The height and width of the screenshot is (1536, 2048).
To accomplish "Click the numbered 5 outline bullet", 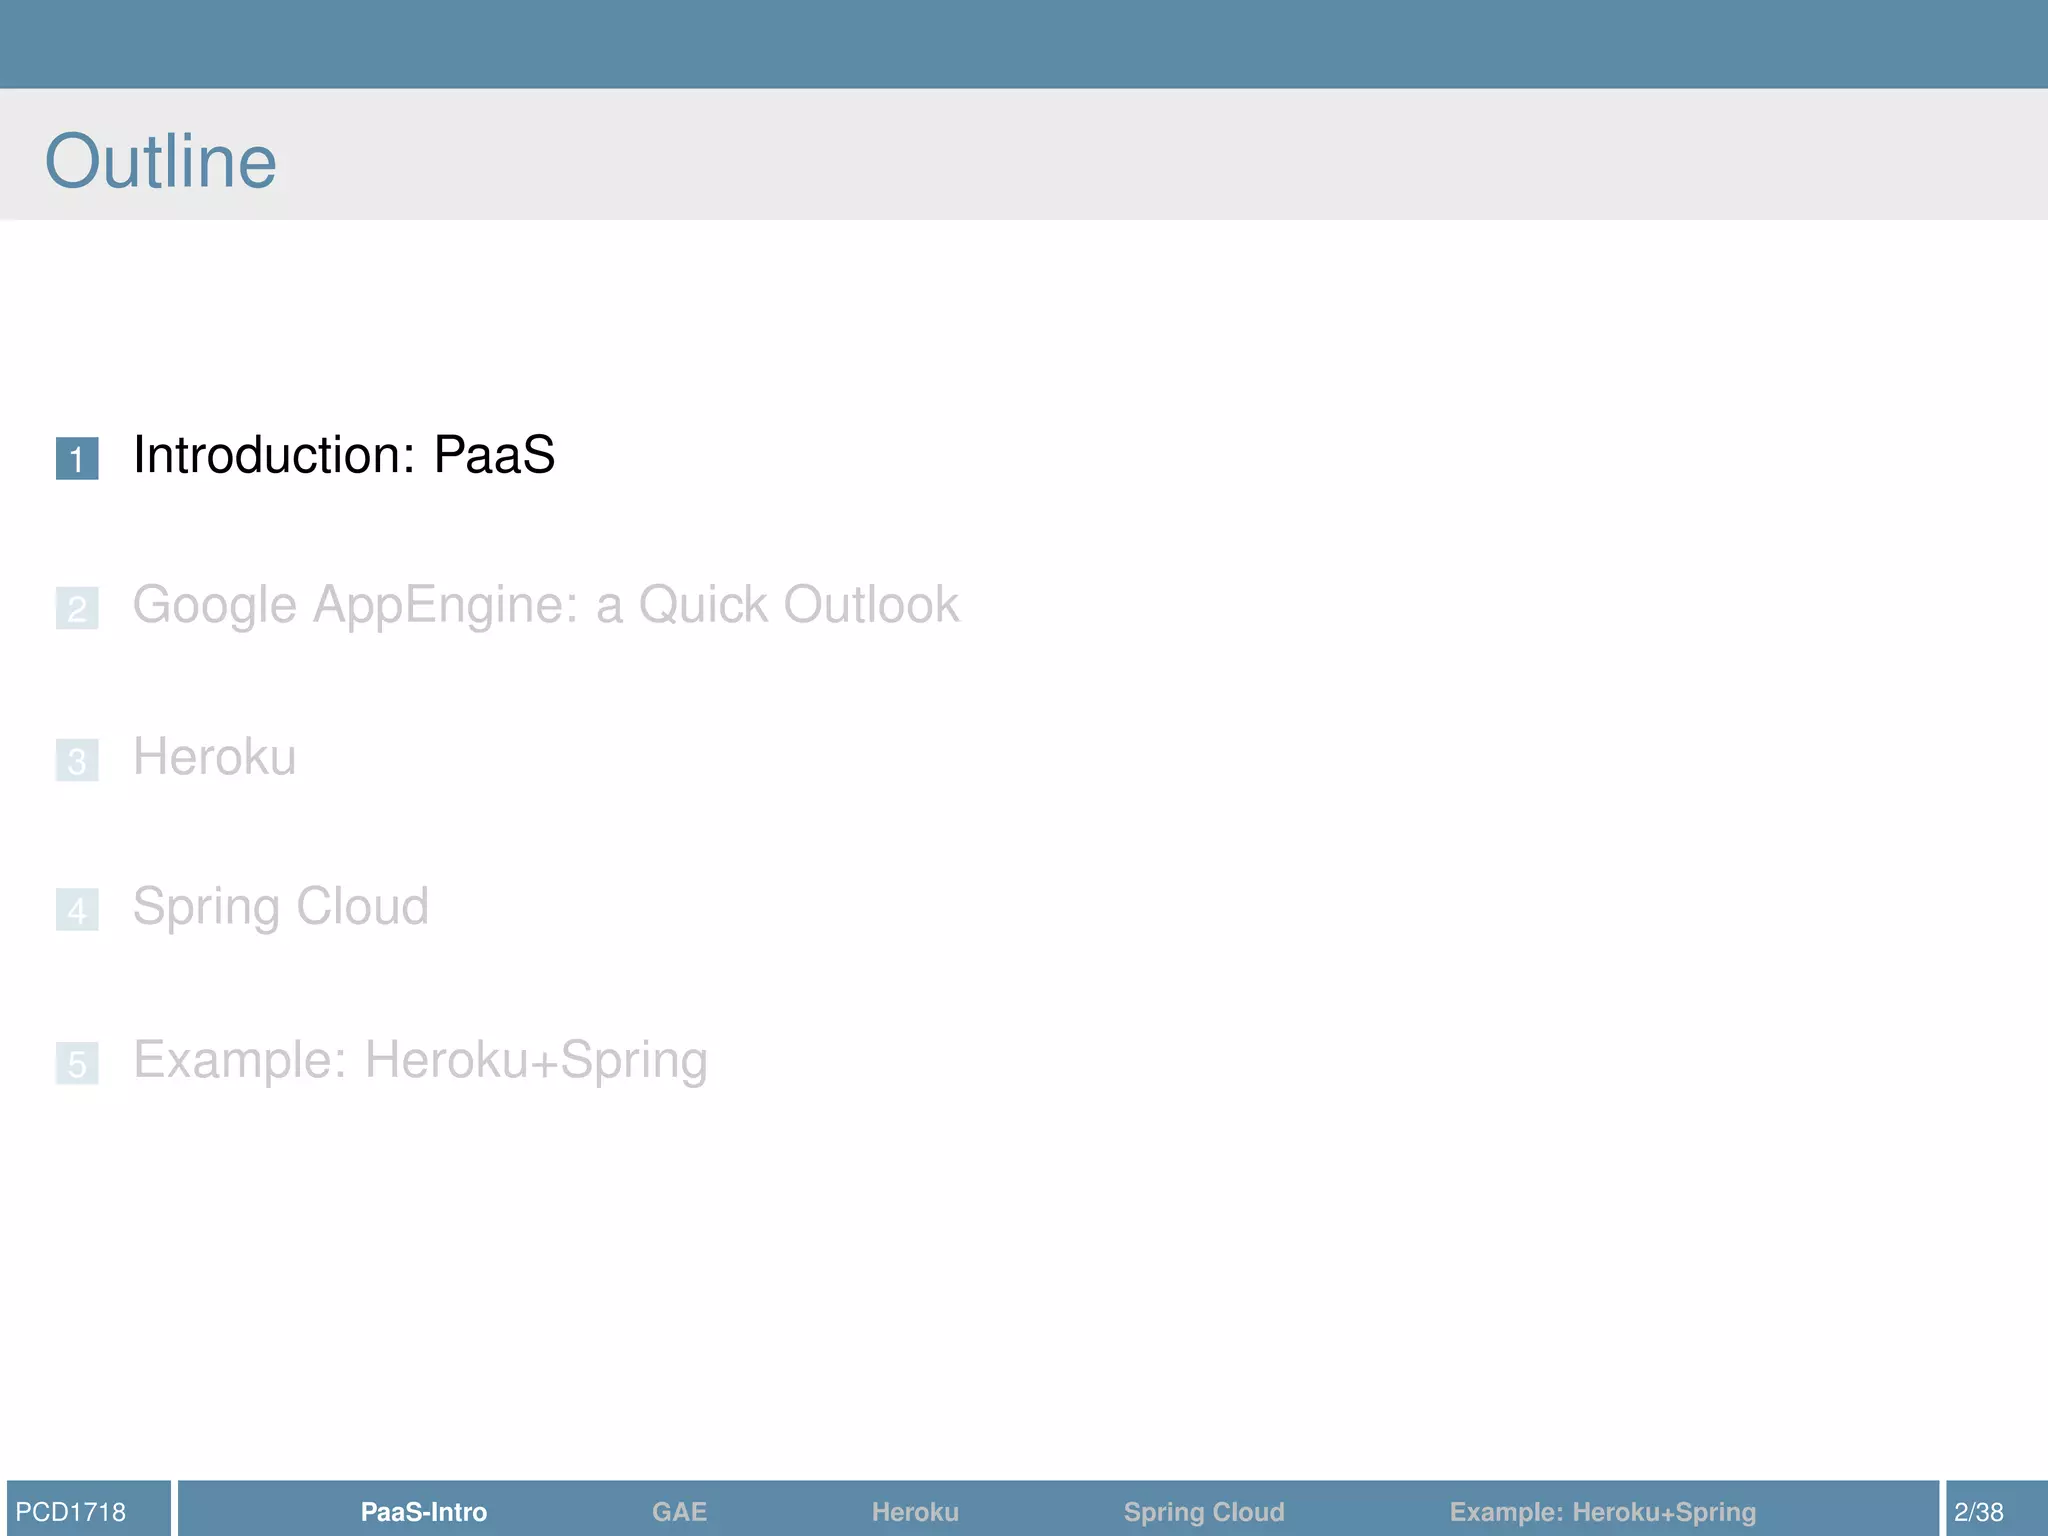I will [x=77, y=1063].
